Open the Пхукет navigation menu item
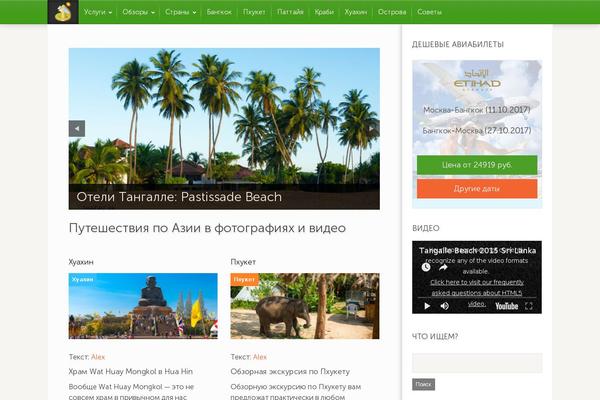This screenshot has height=400, width=600. [254, 12]
